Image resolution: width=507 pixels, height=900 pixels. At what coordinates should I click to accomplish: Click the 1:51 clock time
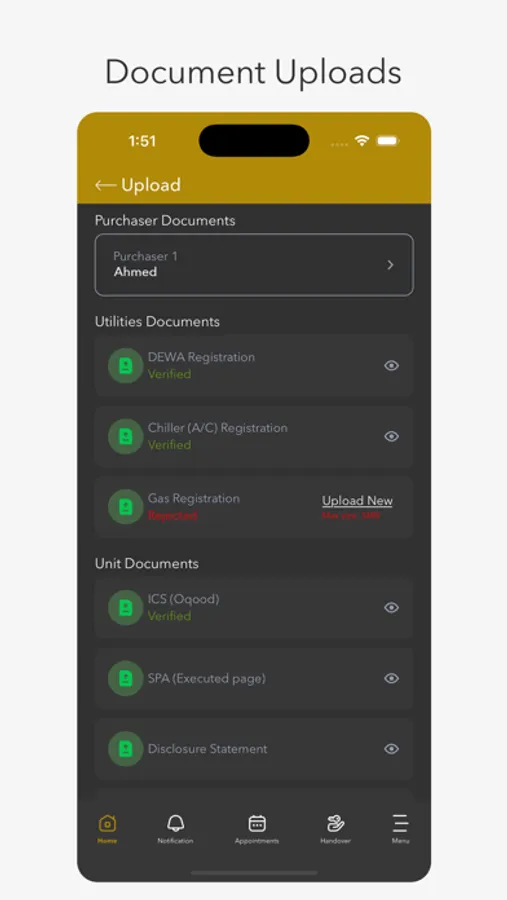tap(142, 141)
